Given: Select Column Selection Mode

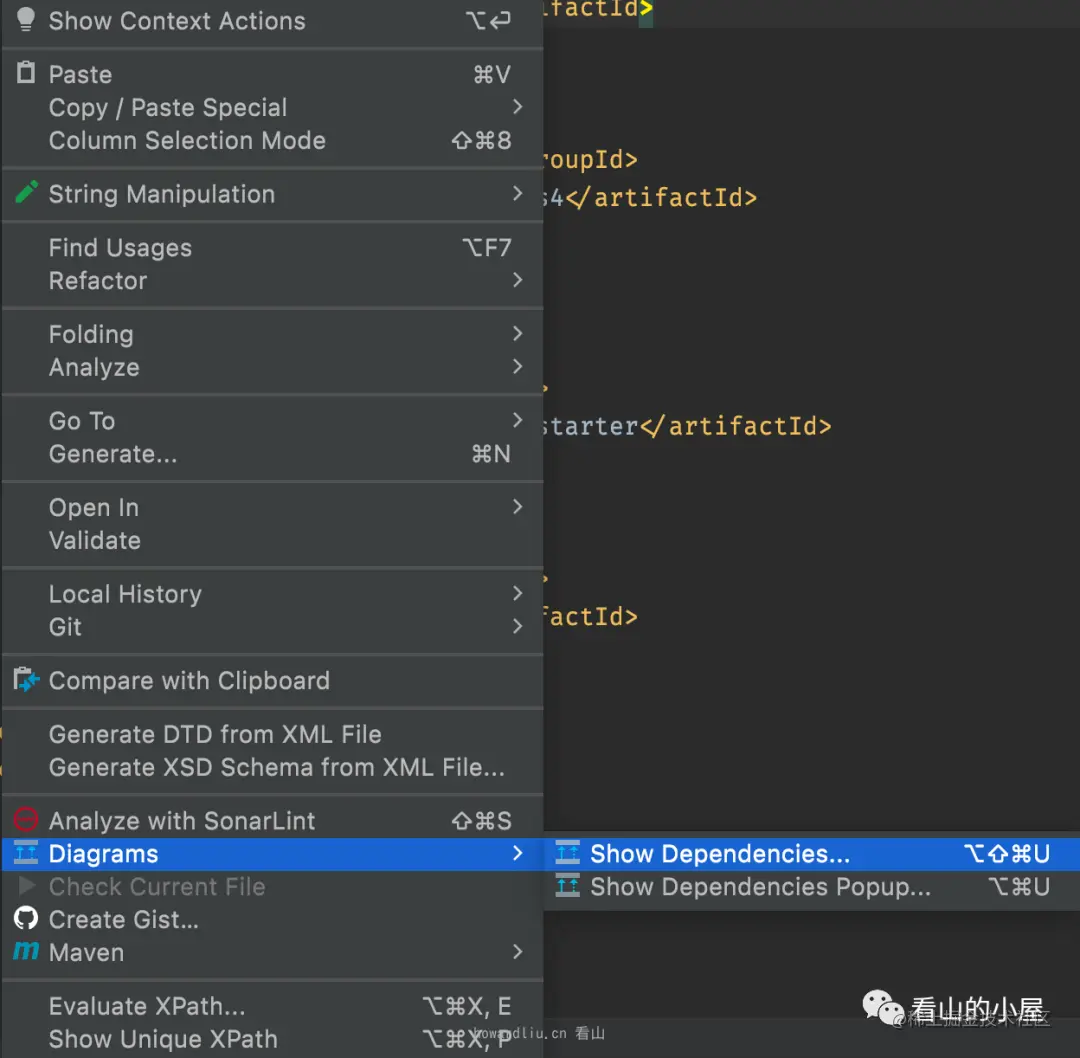Looking at the screenshot, I should 187,140.
